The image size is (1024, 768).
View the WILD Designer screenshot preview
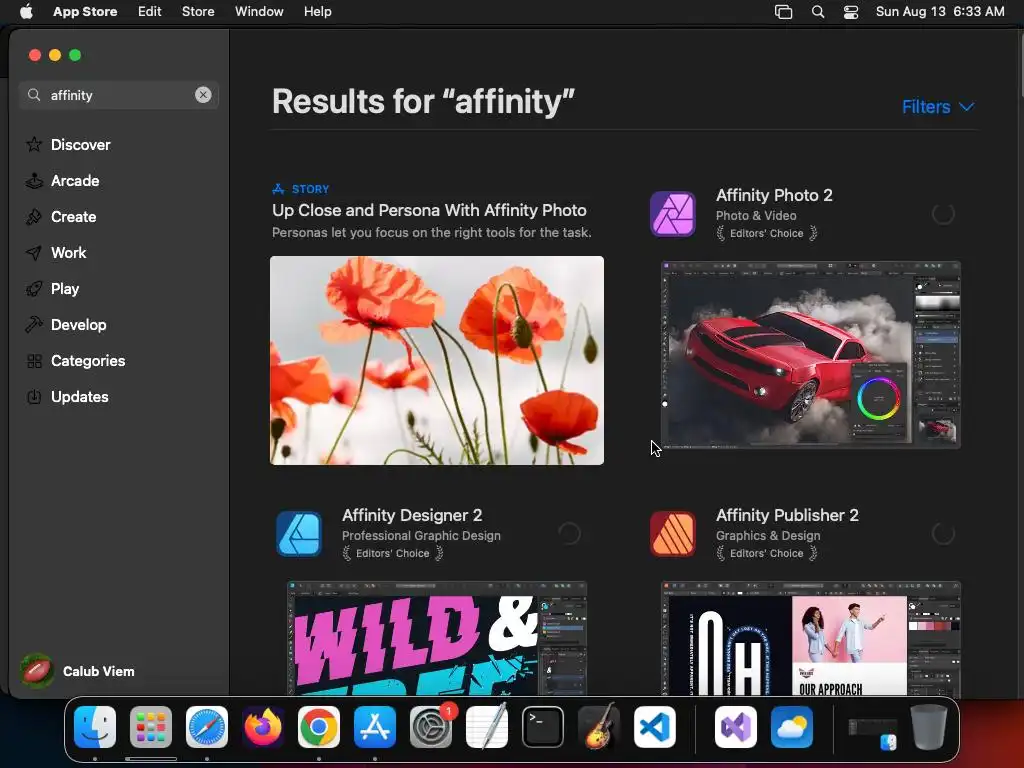pos(437,639)
